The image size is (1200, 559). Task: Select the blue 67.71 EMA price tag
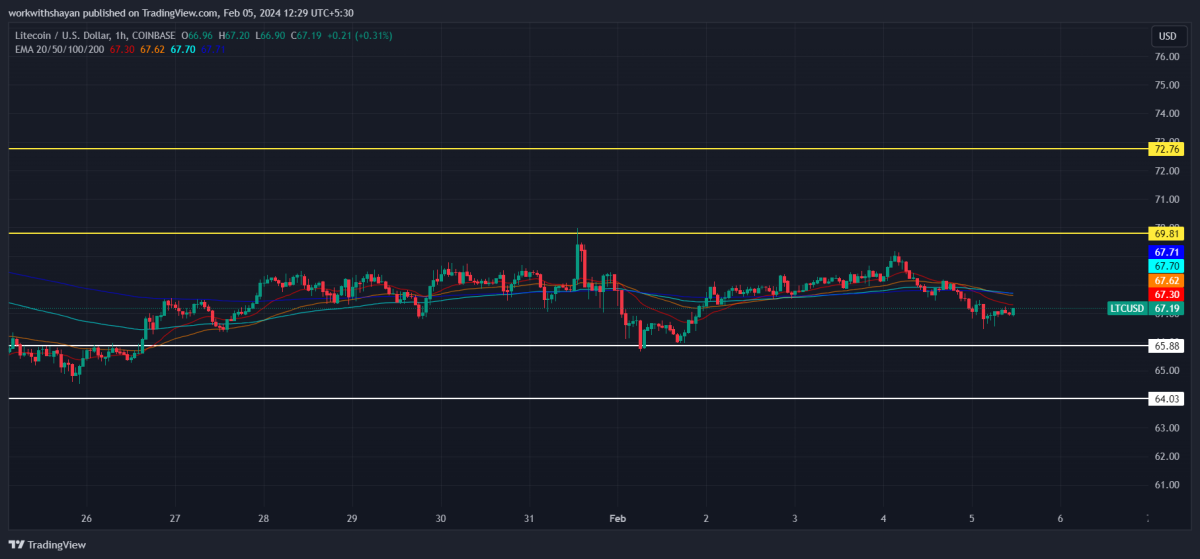[x=1166, y=252]
